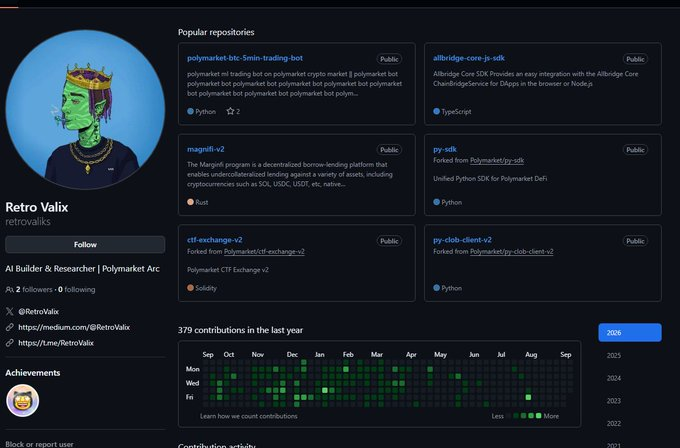The height and width of the screenshot is (448, 680).
Task: Click the Python language dot on py-sdk
Action: [436, 202]
